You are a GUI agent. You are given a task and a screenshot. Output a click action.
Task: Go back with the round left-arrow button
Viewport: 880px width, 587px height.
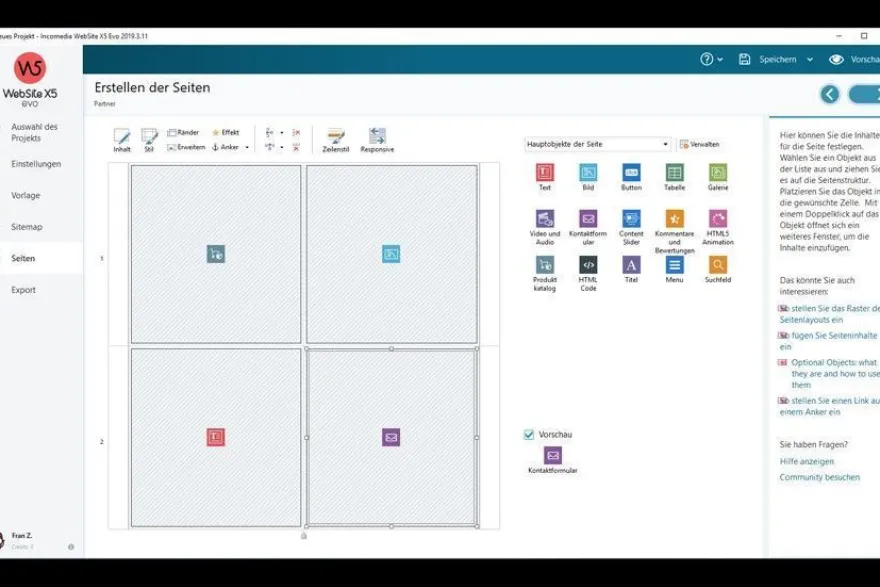point(829,94)
